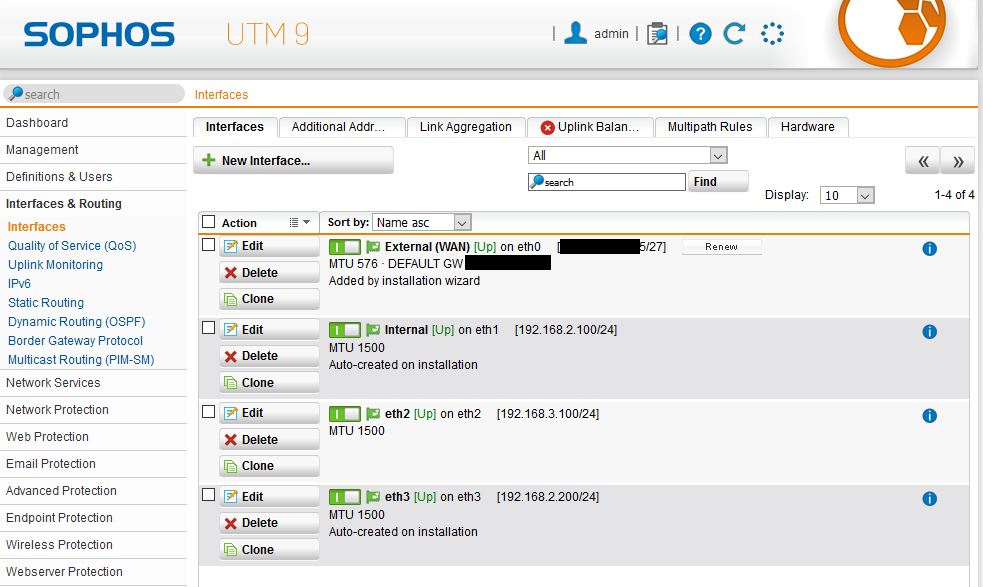The height and width of the screenshot is (587, 983).
Task: Disable the eth2 interface toggle switch
Action: point(344,414)
